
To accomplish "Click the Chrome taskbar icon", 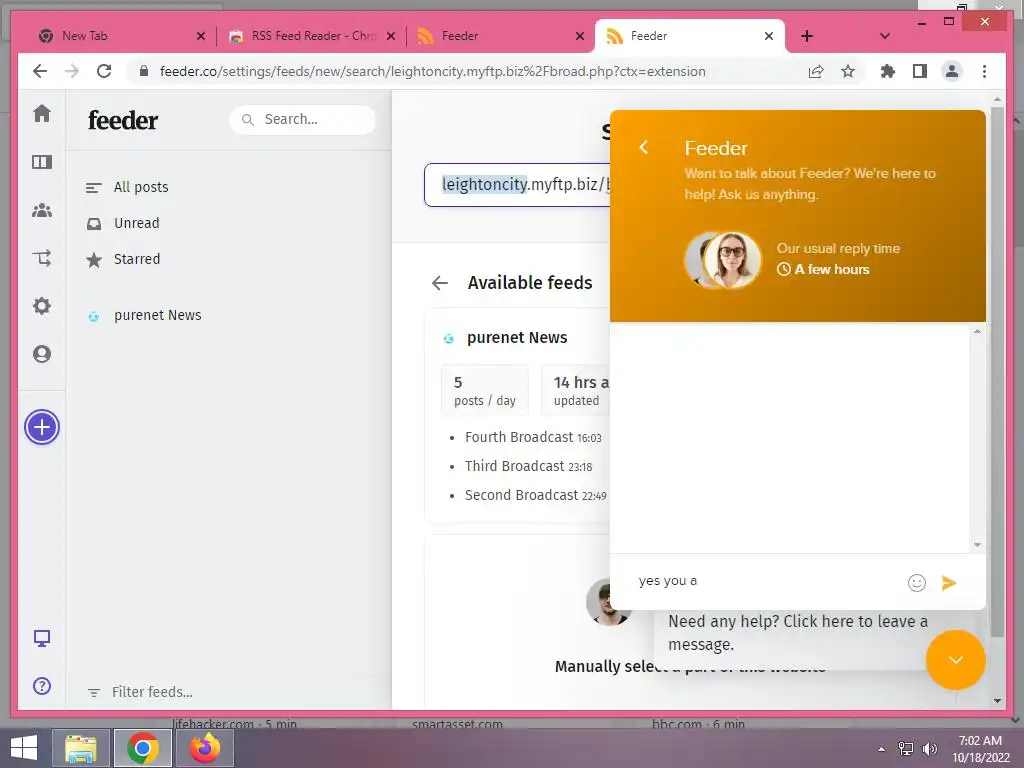I will 143,748.
